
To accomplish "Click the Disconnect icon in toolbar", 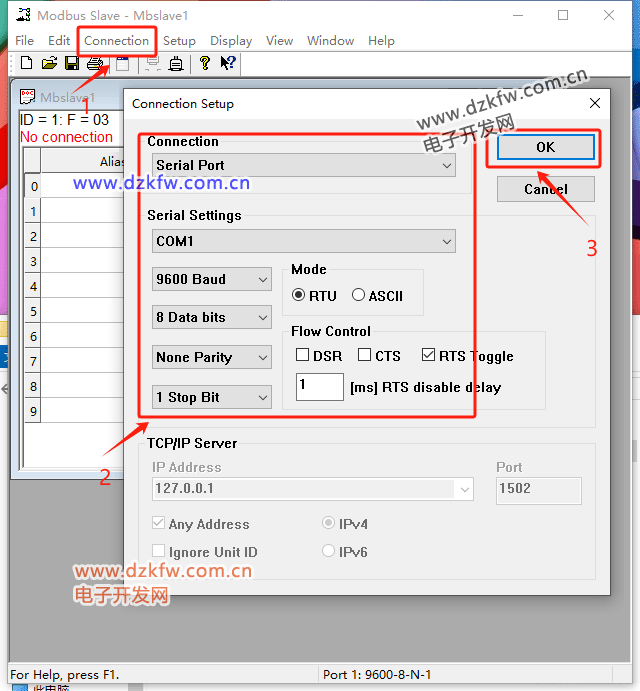I will point(176,64).
